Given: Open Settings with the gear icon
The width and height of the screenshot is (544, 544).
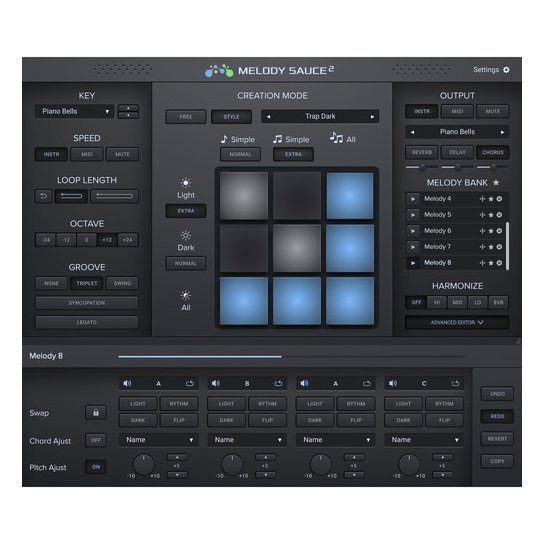Looking at the screenshot, I should pyautogui.click(x=506, y=70).
